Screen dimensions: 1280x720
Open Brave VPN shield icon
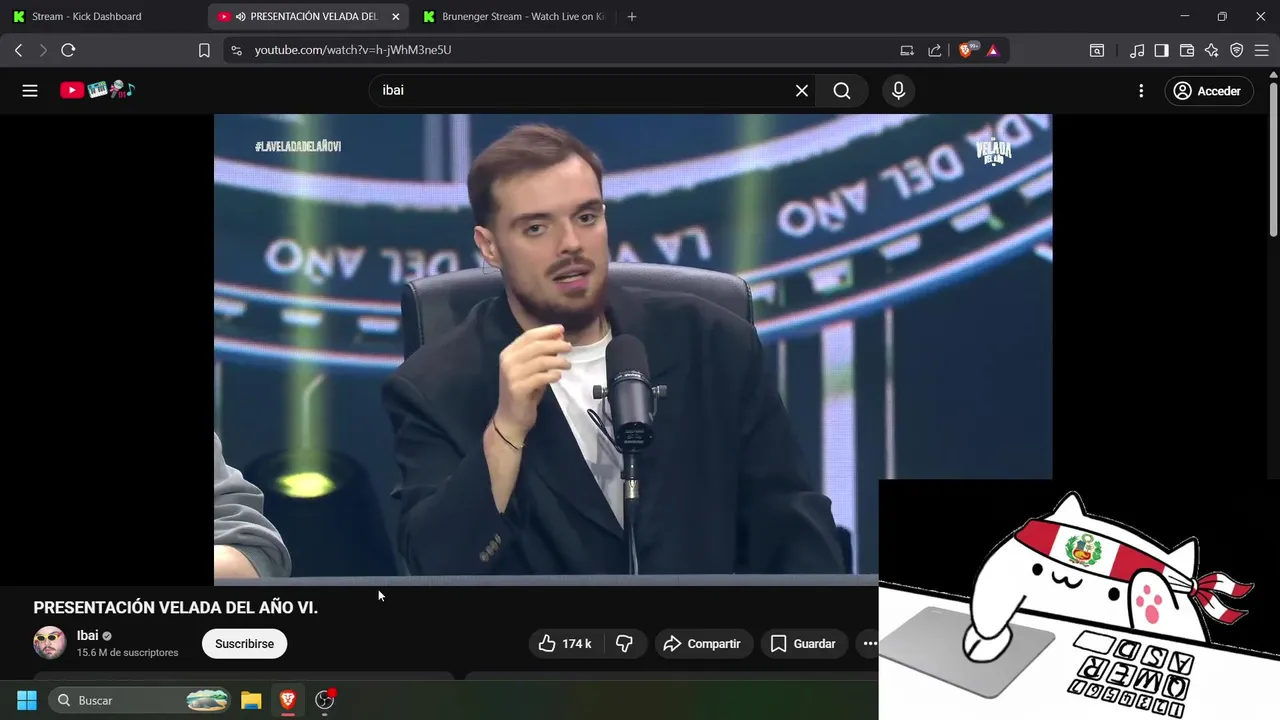click(x=1237, y=50)
